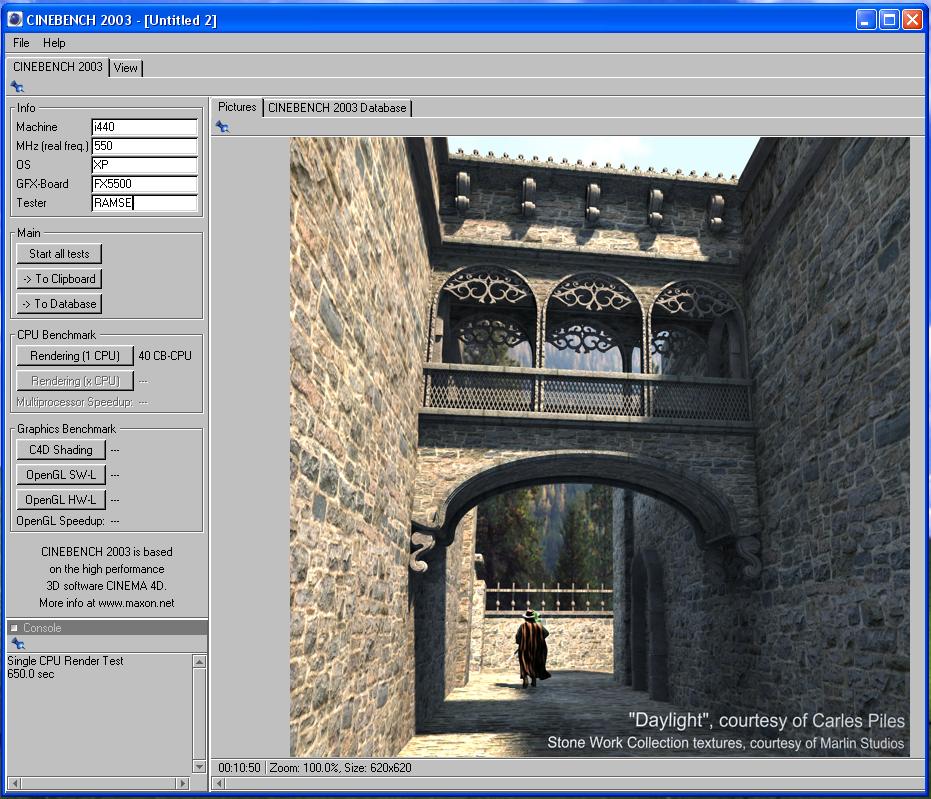931x799 pixels.
Task: Switch to the View tab
Action: 125,68
